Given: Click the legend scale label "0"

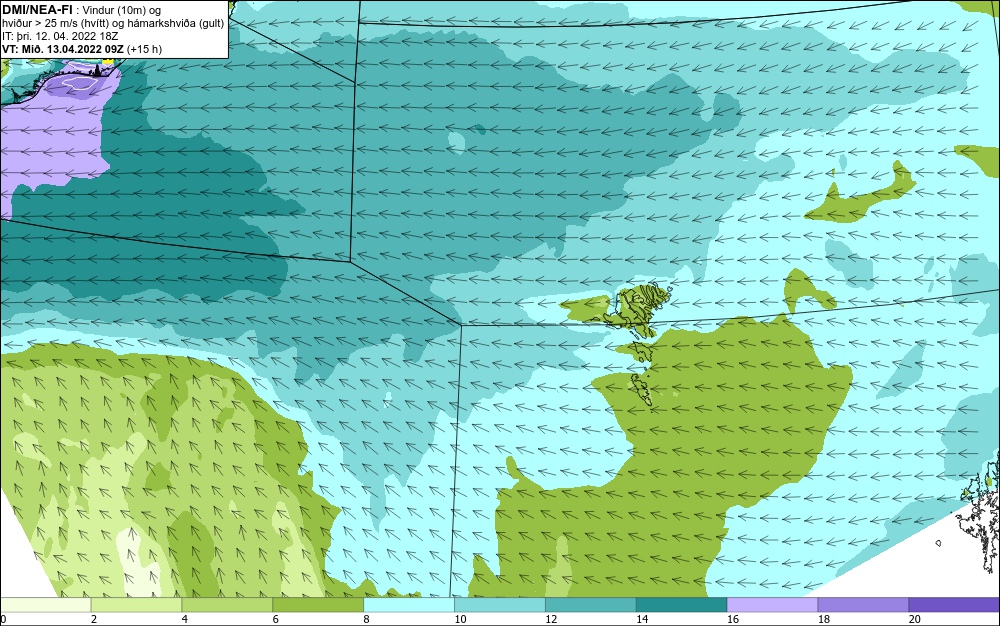Looking at the screenshot, I should (3, 619).
